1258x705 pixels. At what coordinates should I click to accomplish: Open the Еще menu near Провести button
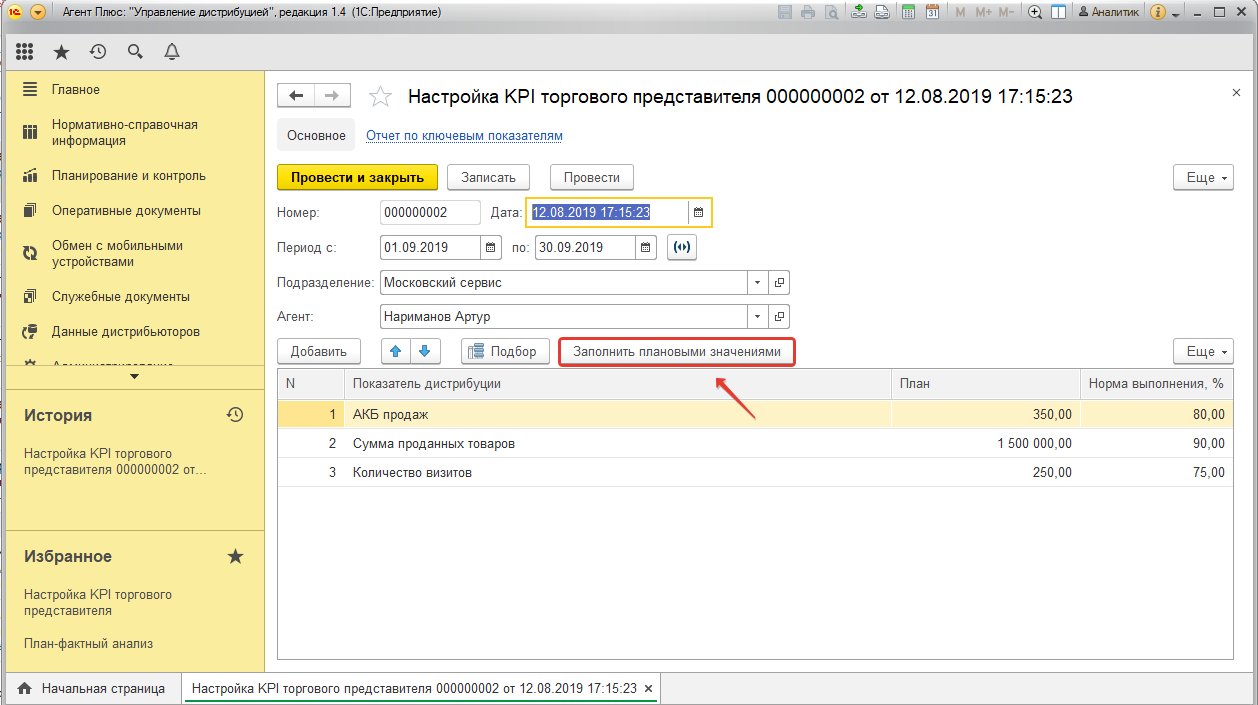[1203, 177]
